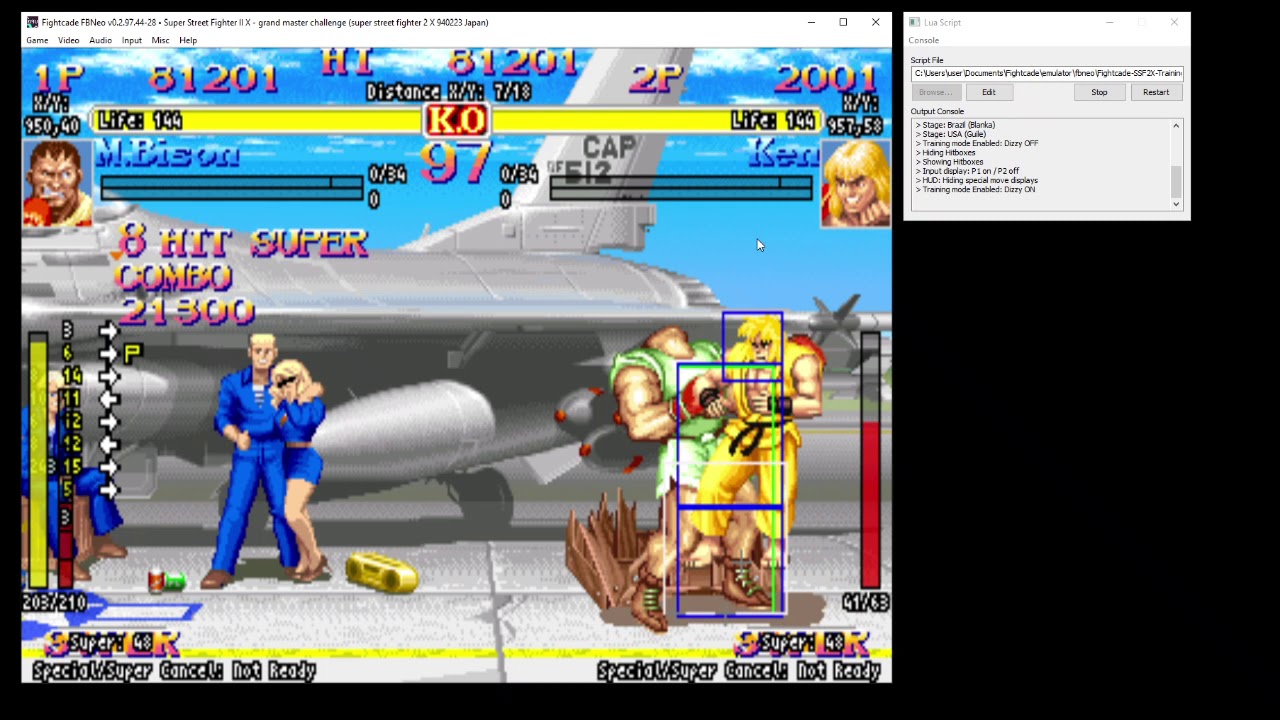
Task: Open the Input menu
Action: click(131, 40)
